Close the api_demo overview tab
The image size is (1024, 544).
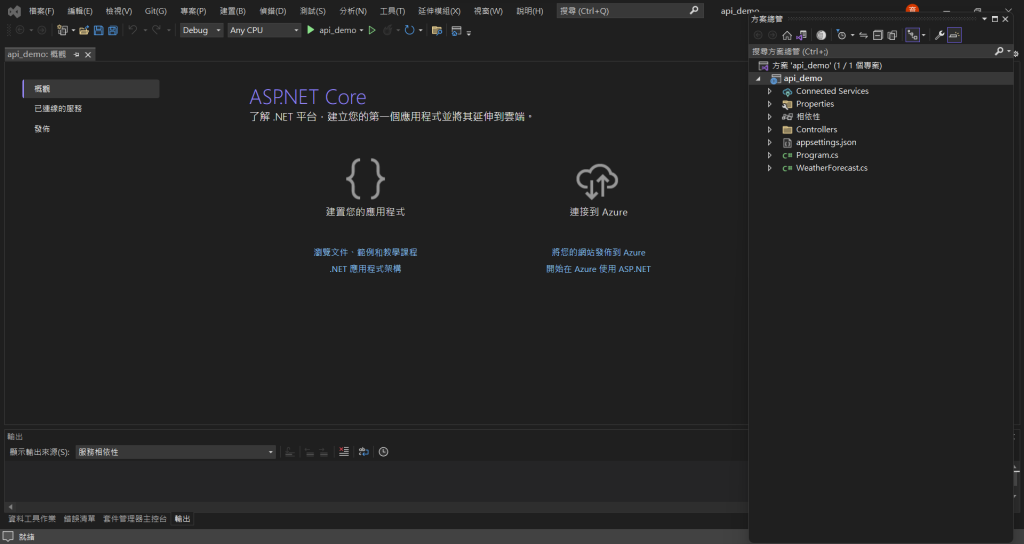pyautogui.click(x=88, y=55)
